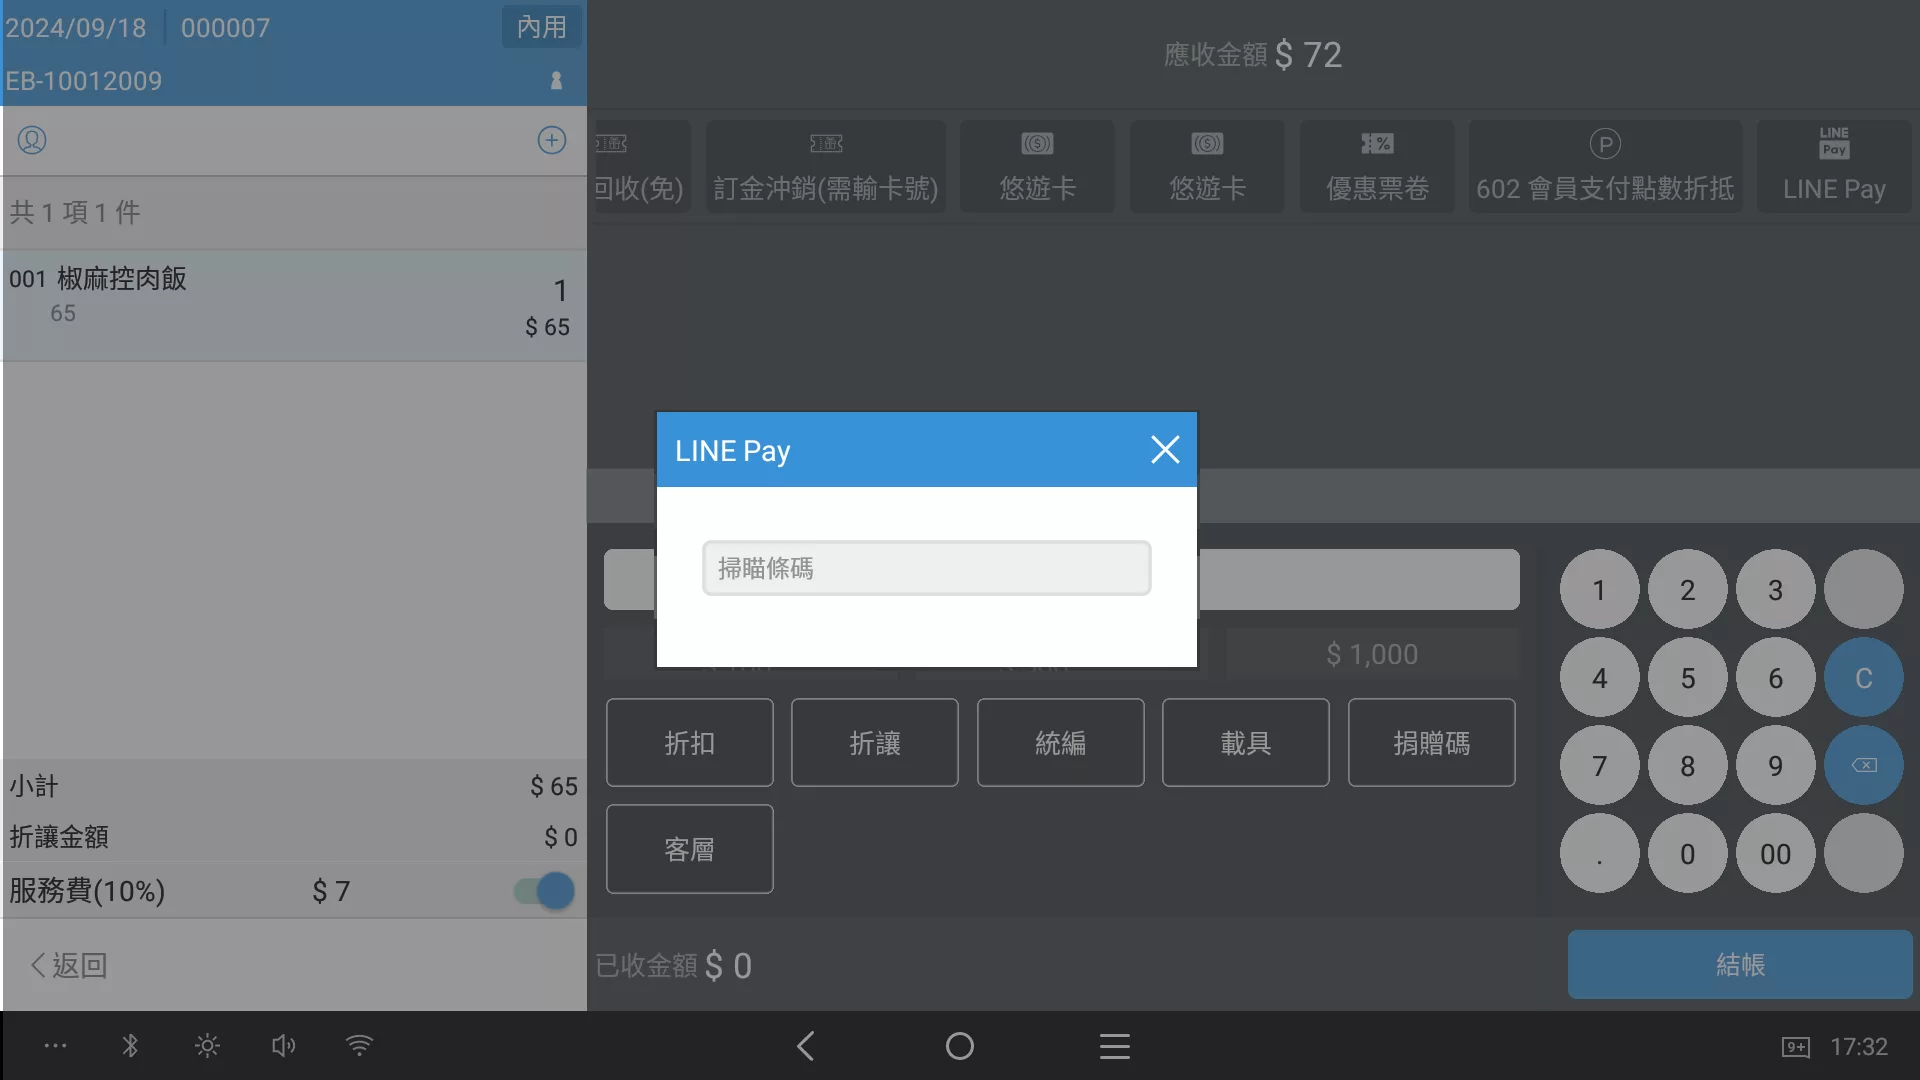Tap keypad digit 6
Screen dimensions: 1920x1080
click(x=1775, y=678)
